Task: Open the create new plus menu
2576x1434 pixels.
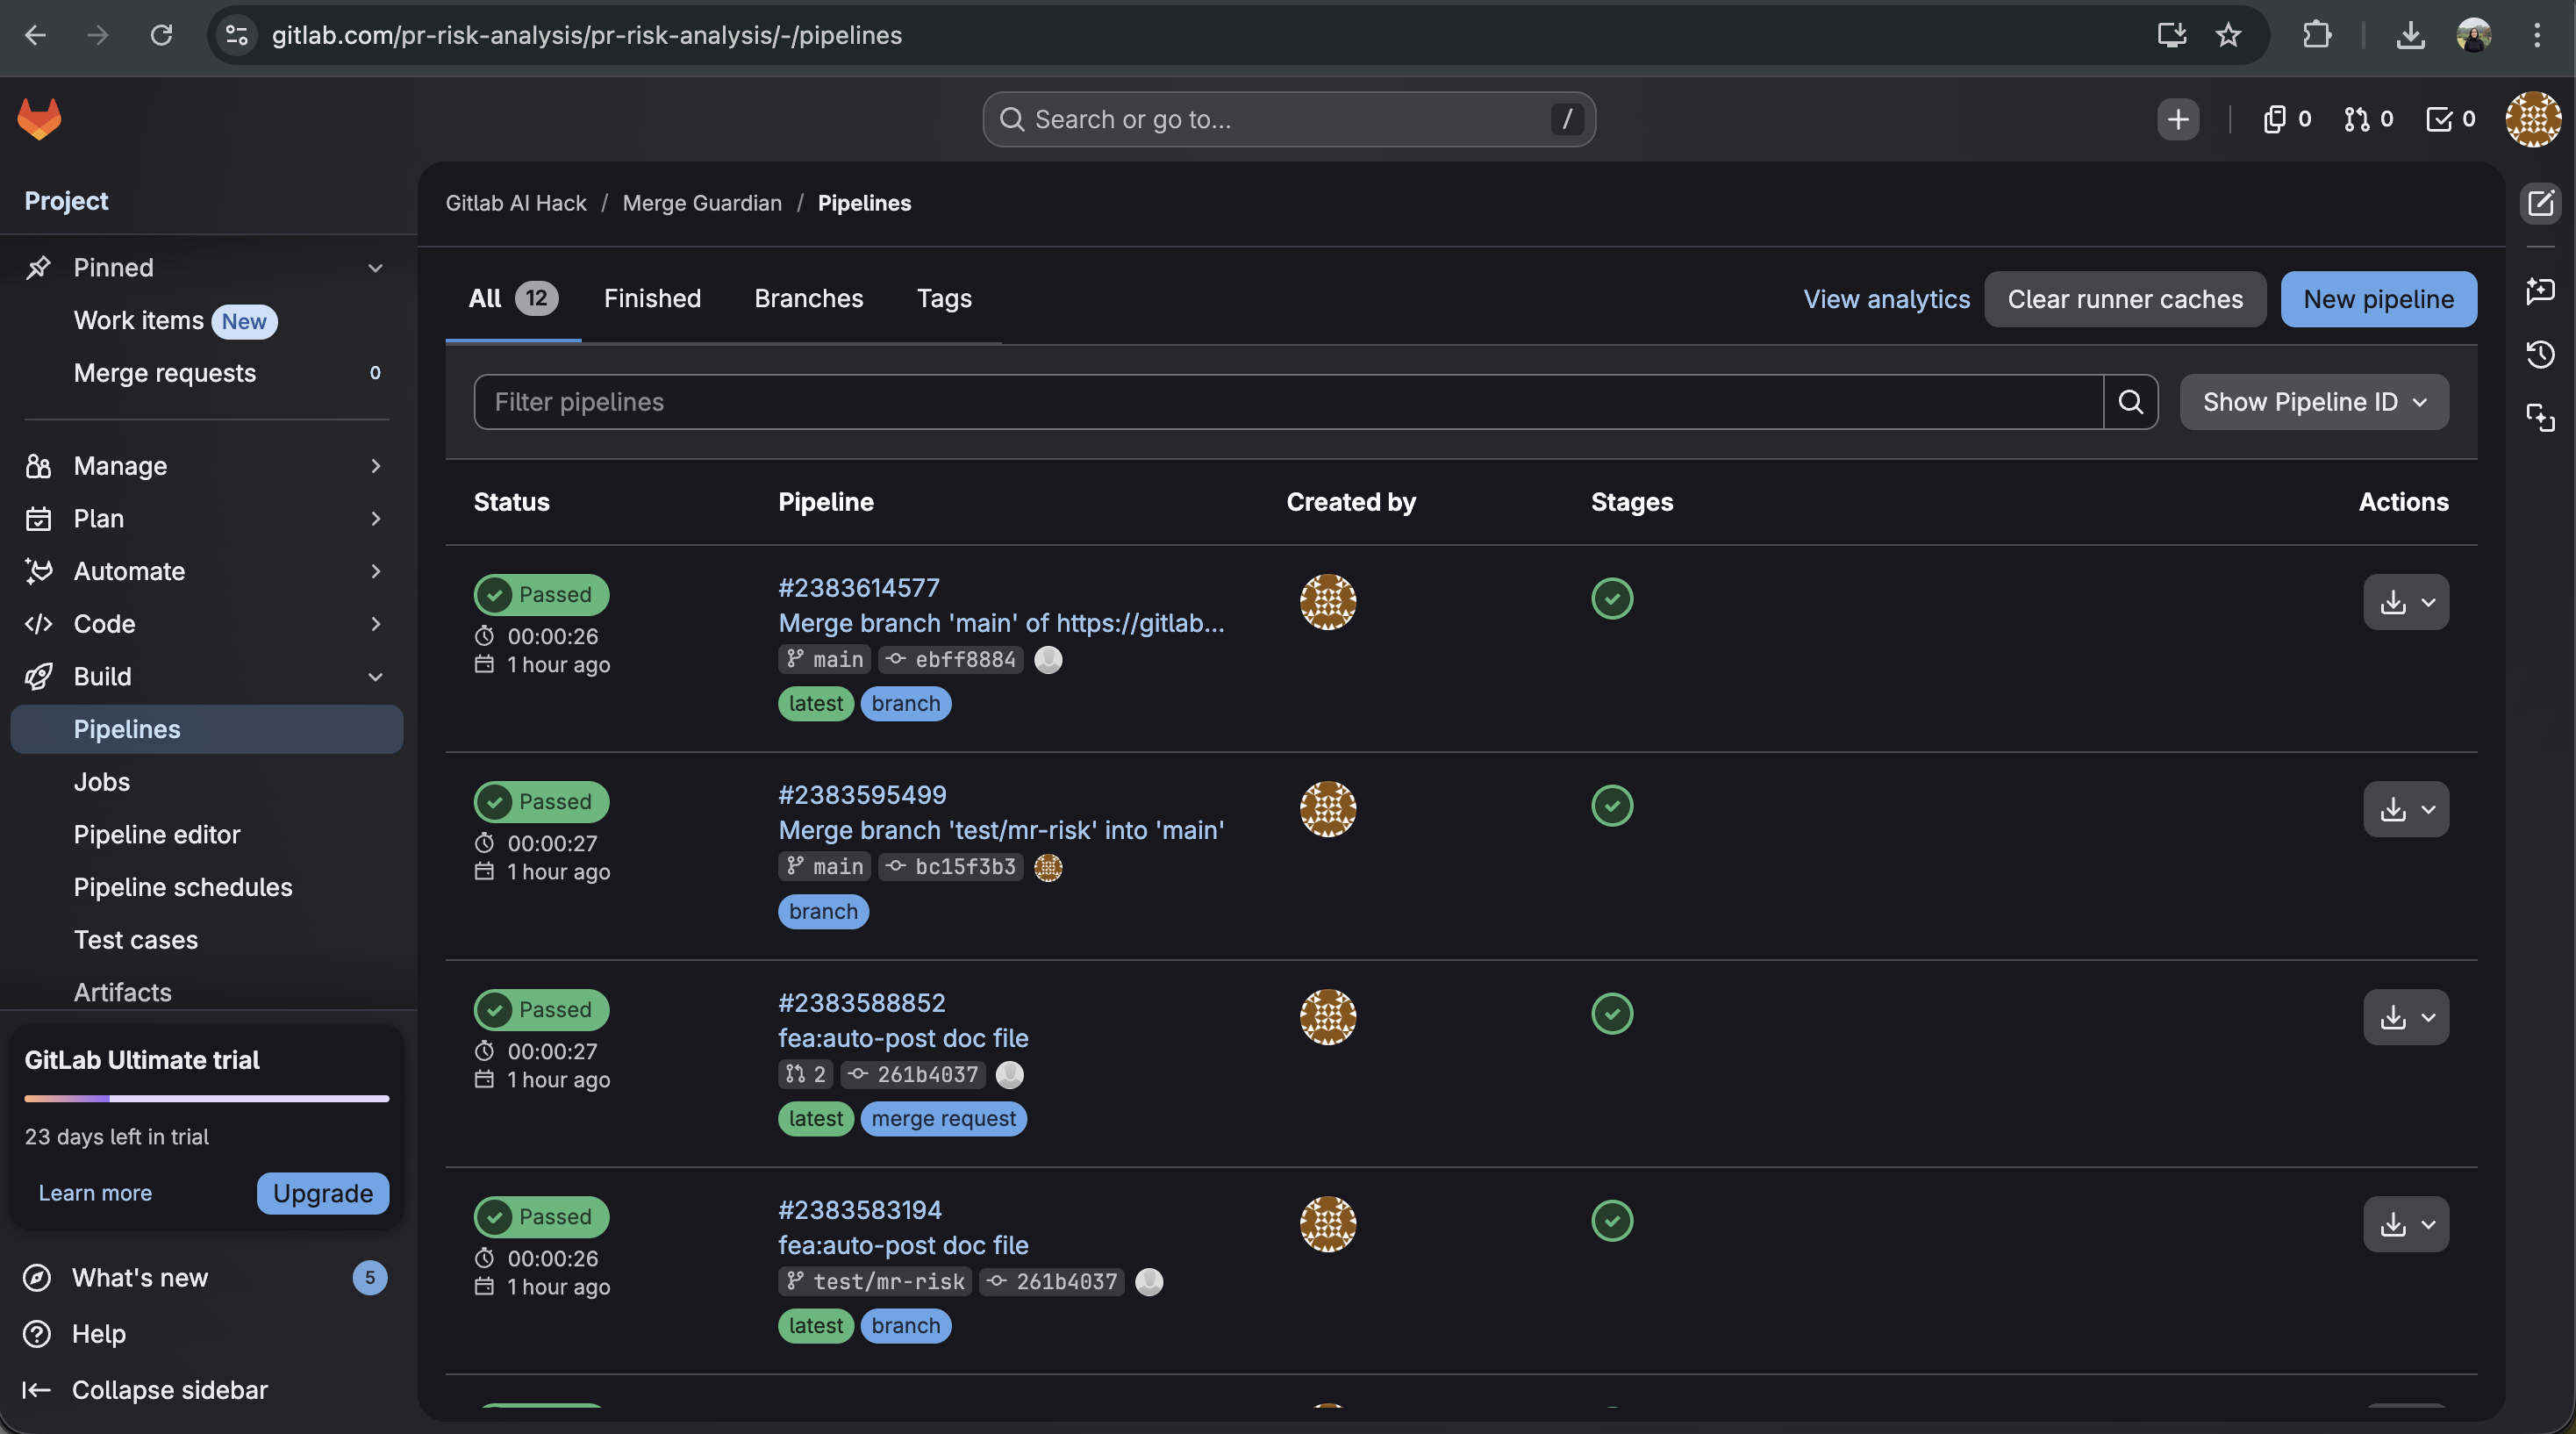Action: pyautogui.click(x=2177, y=119)
